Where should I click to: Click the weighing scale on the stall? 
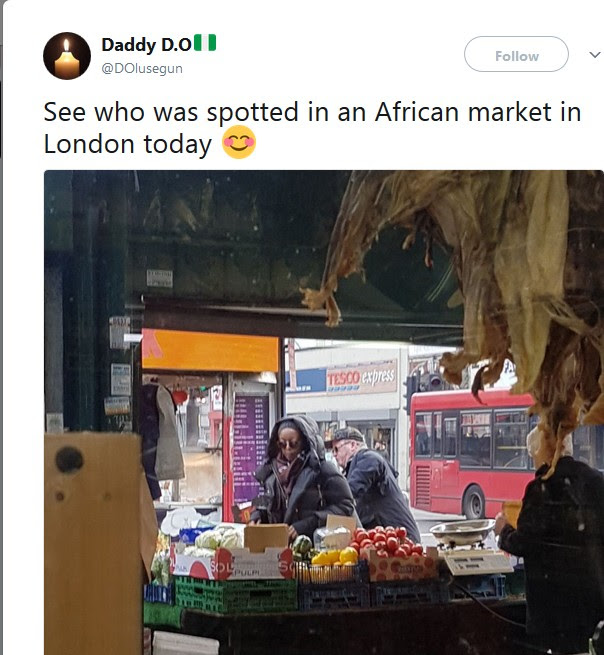471,547
